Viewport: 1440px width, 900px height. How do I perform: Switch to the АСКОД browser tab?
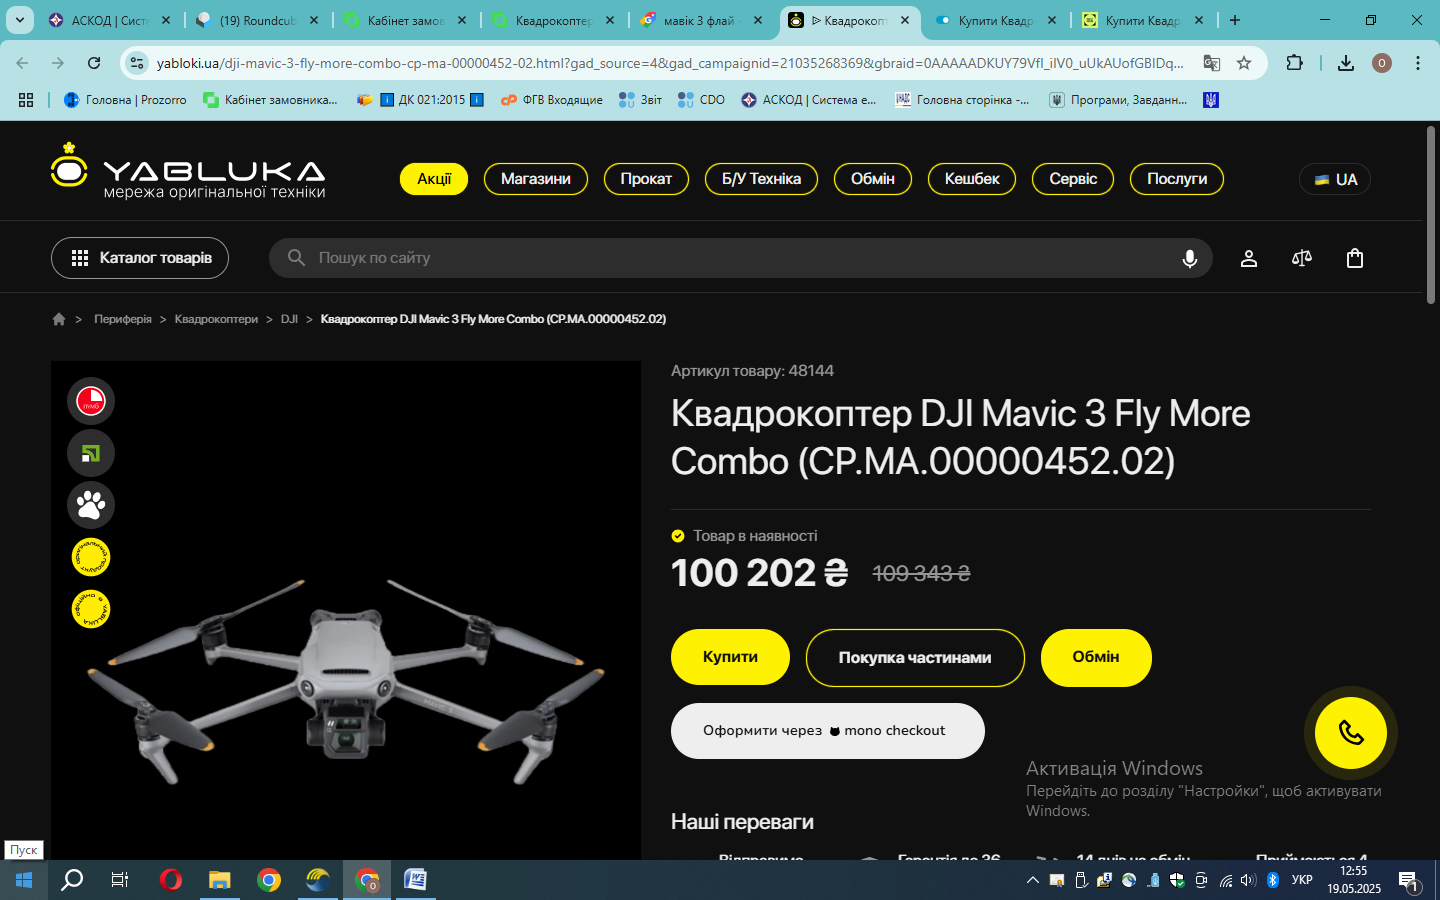(x=110, y=20)
